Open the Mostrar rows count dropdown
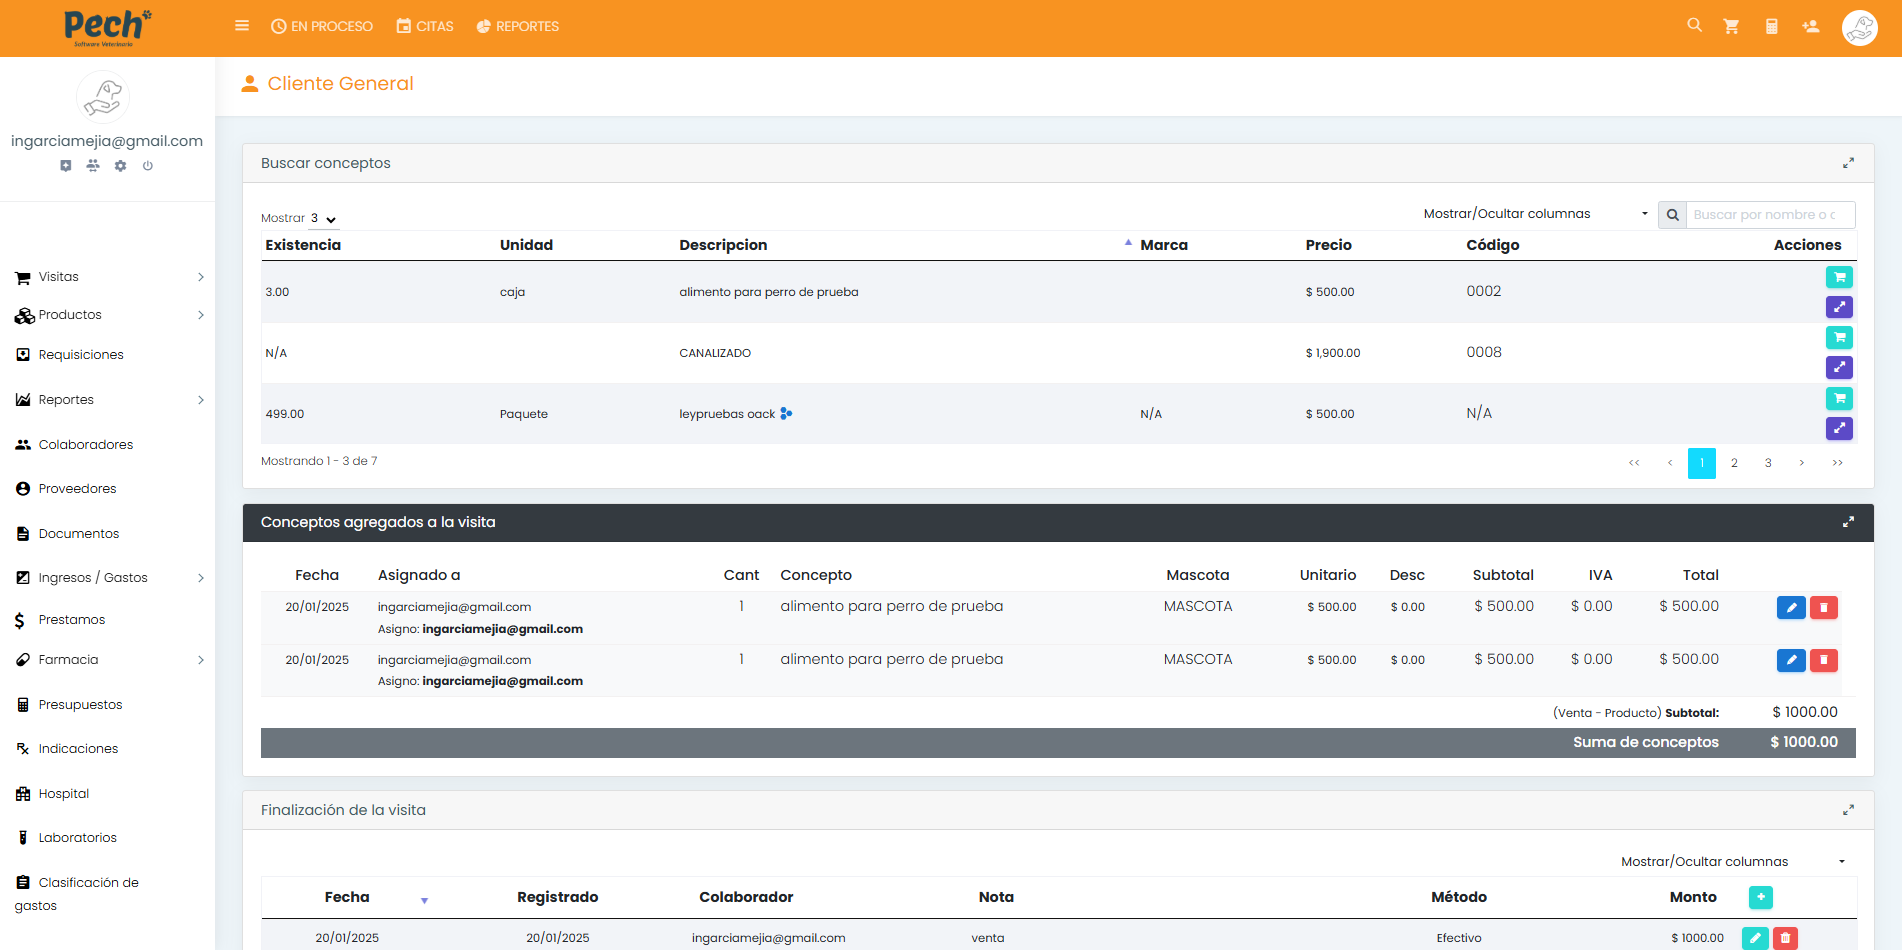 pos(324,219)
